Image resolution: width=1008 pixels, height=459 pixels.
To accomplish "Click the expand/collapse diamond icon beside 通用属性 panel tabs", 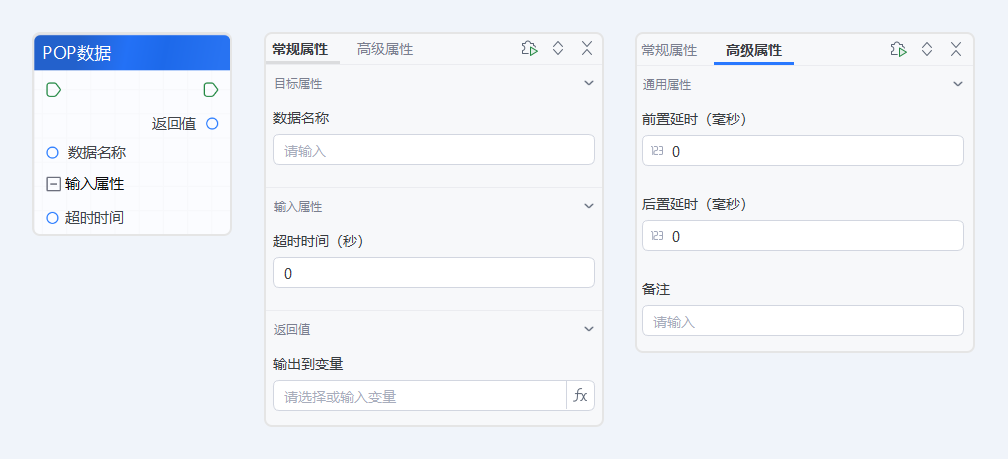I will click(x=927, y=49).
